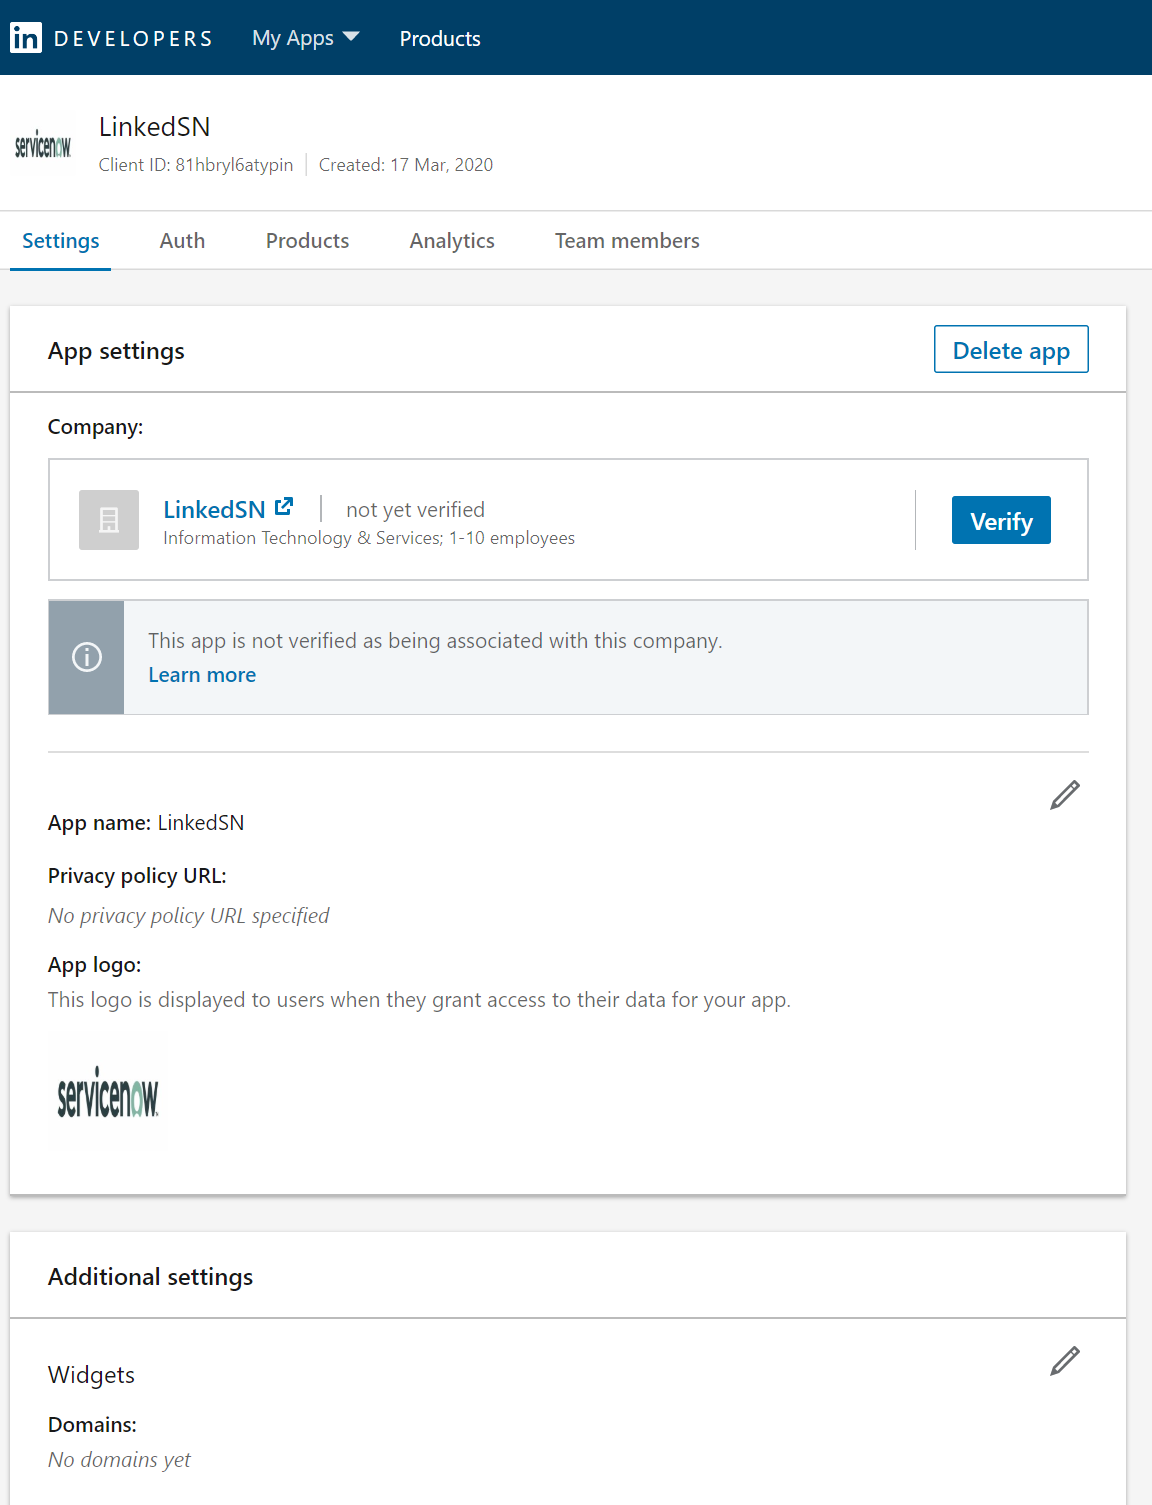1152x1505 pixels.
Task: Open LinkedSN company page via external link icon
Action: pos(285,505)
